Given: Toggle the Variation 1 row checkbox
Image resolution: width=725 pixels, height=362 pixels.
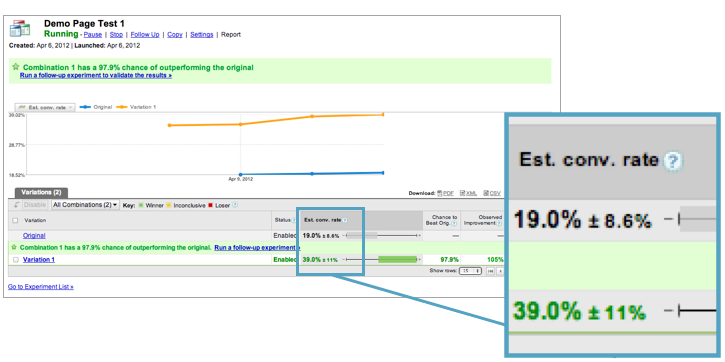Looking at the screenshot, I should 16,260.
